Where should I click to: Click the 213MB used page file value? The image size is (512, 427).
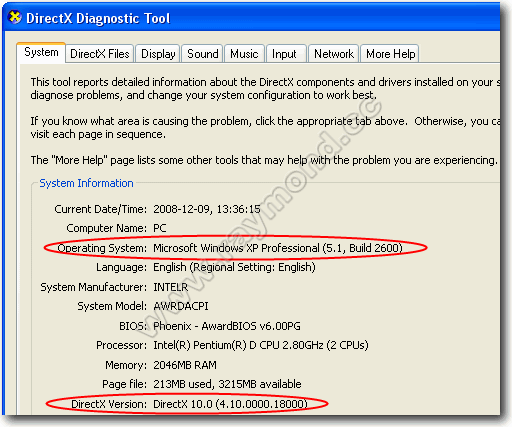(227, 384)
